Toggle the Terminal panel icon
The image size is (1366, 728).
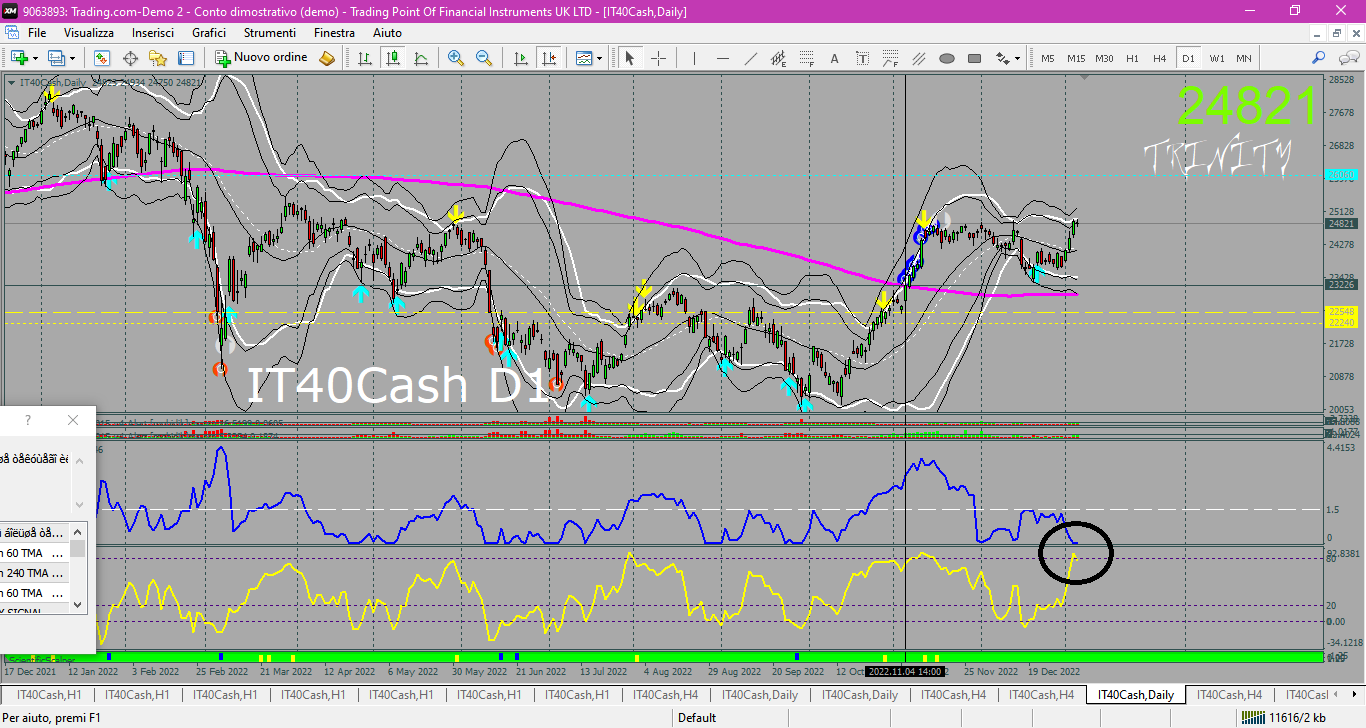coord(186,58)
